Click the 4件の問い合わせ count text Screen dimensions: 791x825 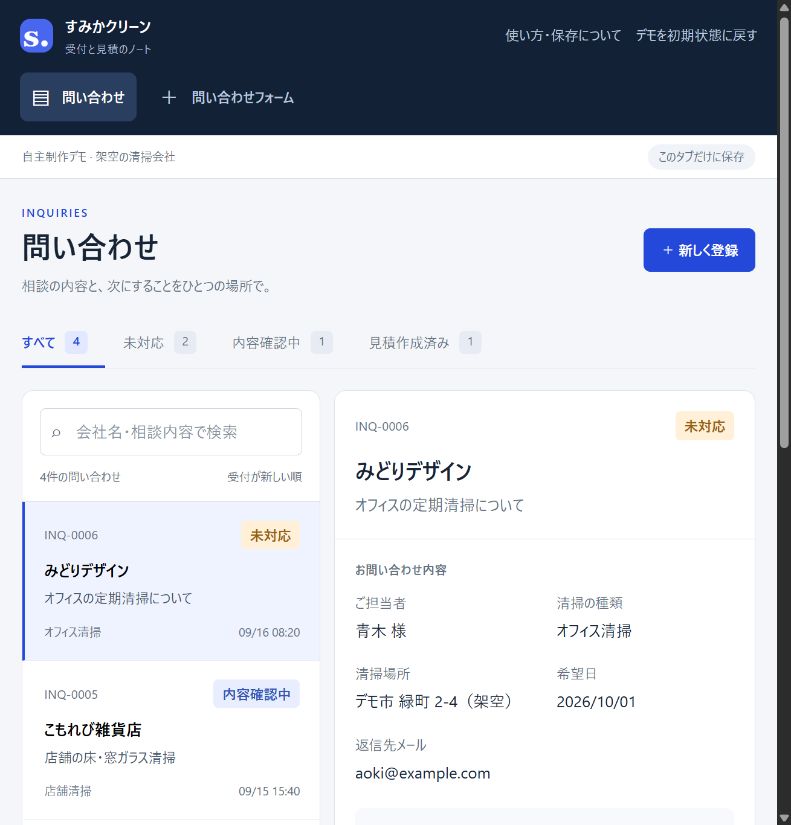click(x=80, y=477)
